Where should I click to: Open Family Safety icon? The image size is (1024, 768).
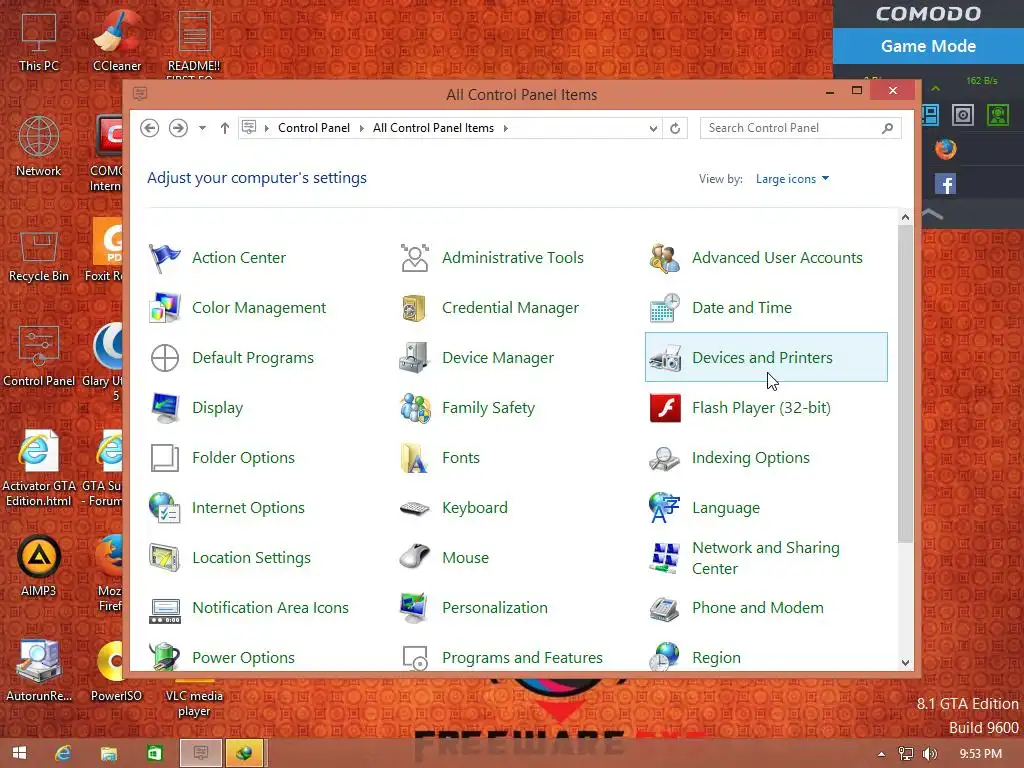click(x=415, y=408)
